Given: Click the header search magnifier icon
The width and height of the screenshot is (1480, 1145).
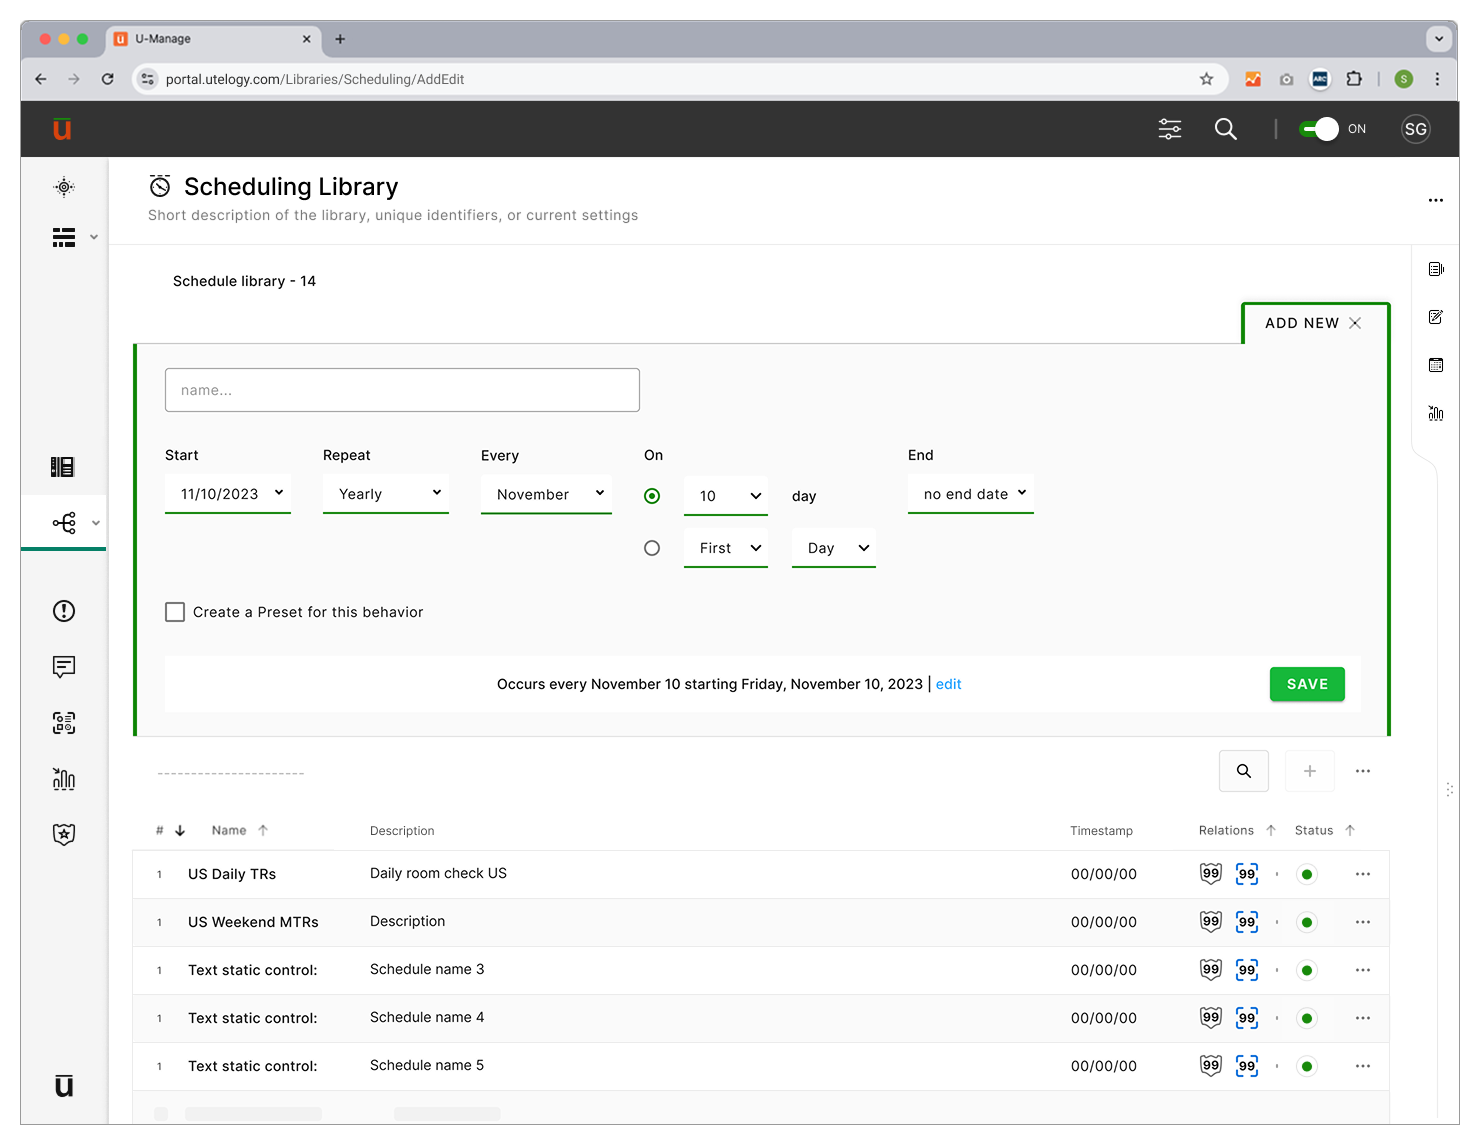Looking at the screenshot, I should point(1226,129).
